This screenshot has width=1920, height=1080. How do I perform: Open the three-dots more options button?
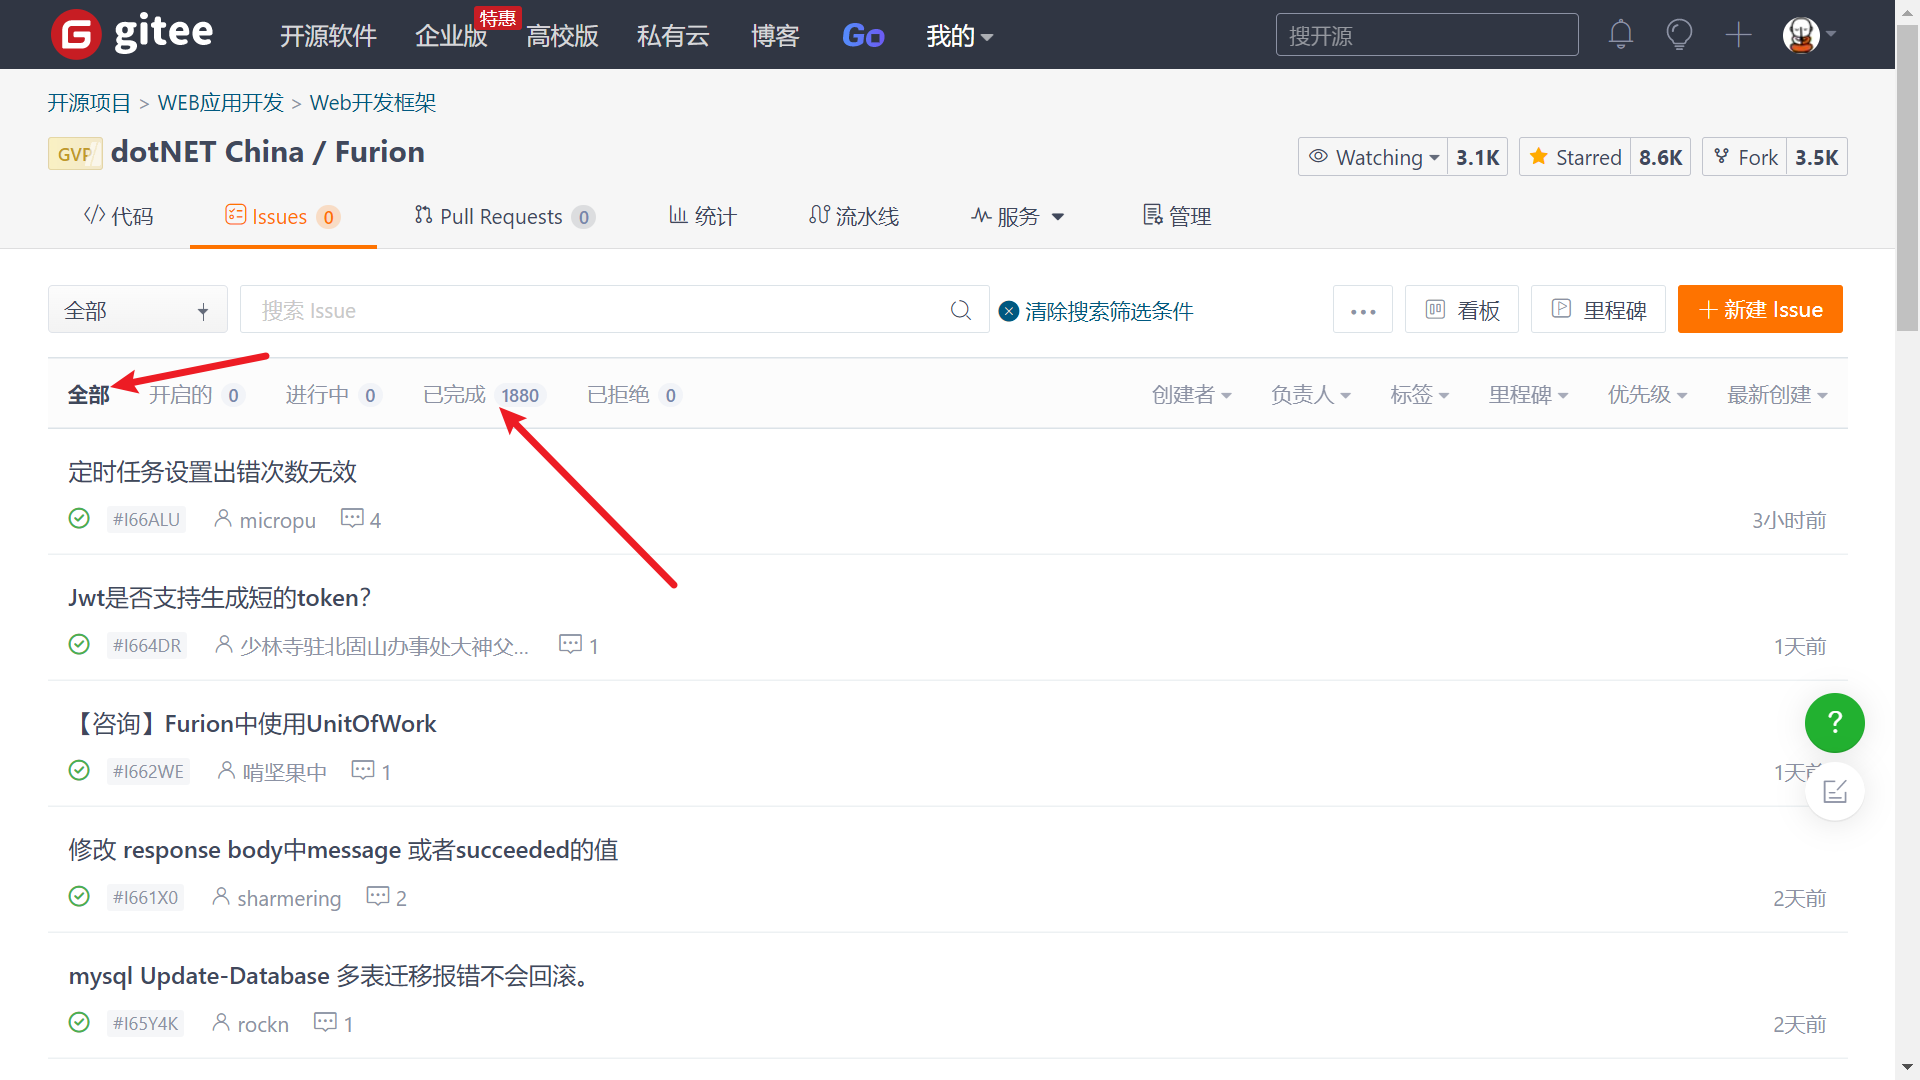click(1362, 310)
